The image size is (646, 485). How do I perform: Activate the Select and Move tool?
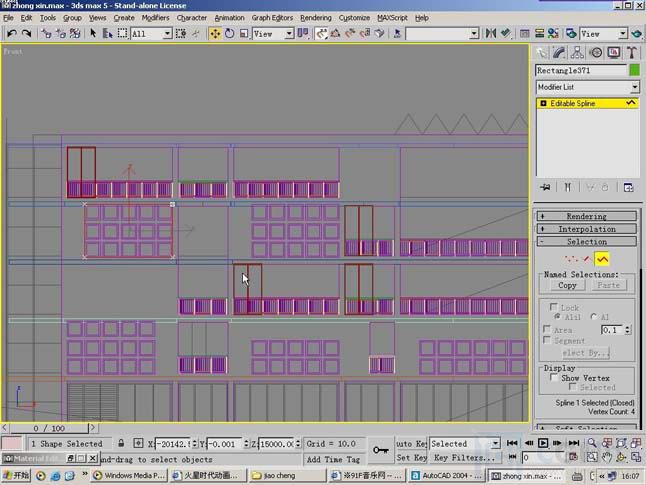click(x=215, y=33)
